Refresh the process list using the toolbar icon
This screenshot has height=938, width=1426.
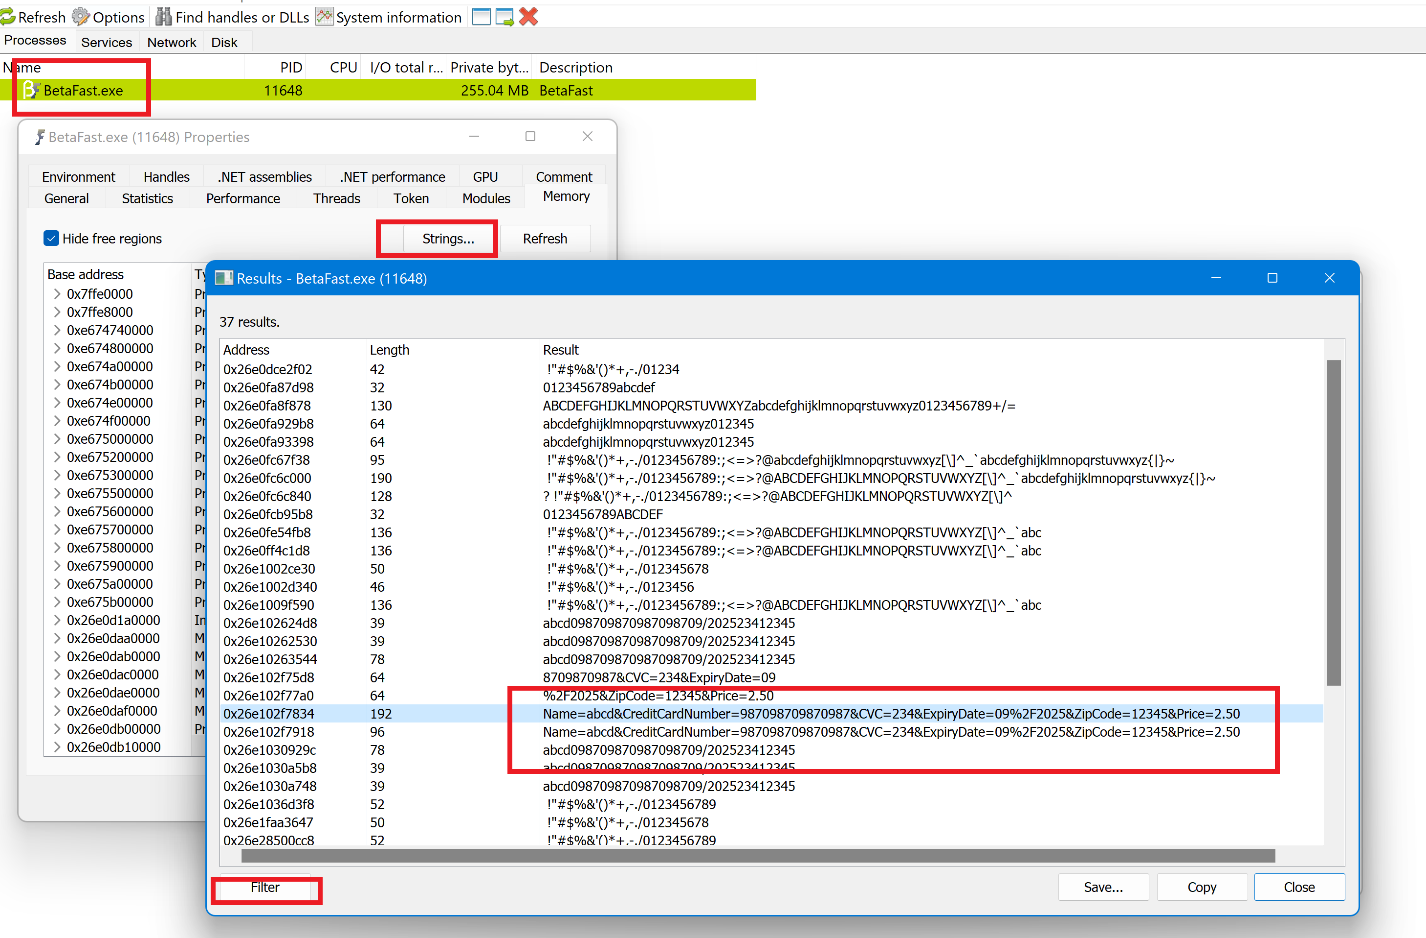pos(9,16)
